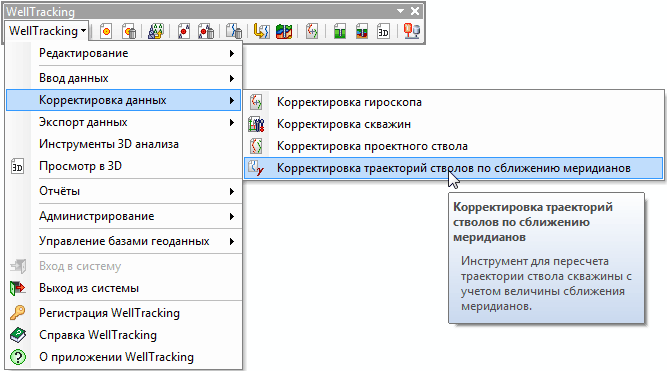667x371 pixels.
Task: Select Корректировка скважин in submenu
Action: point(453,124)
